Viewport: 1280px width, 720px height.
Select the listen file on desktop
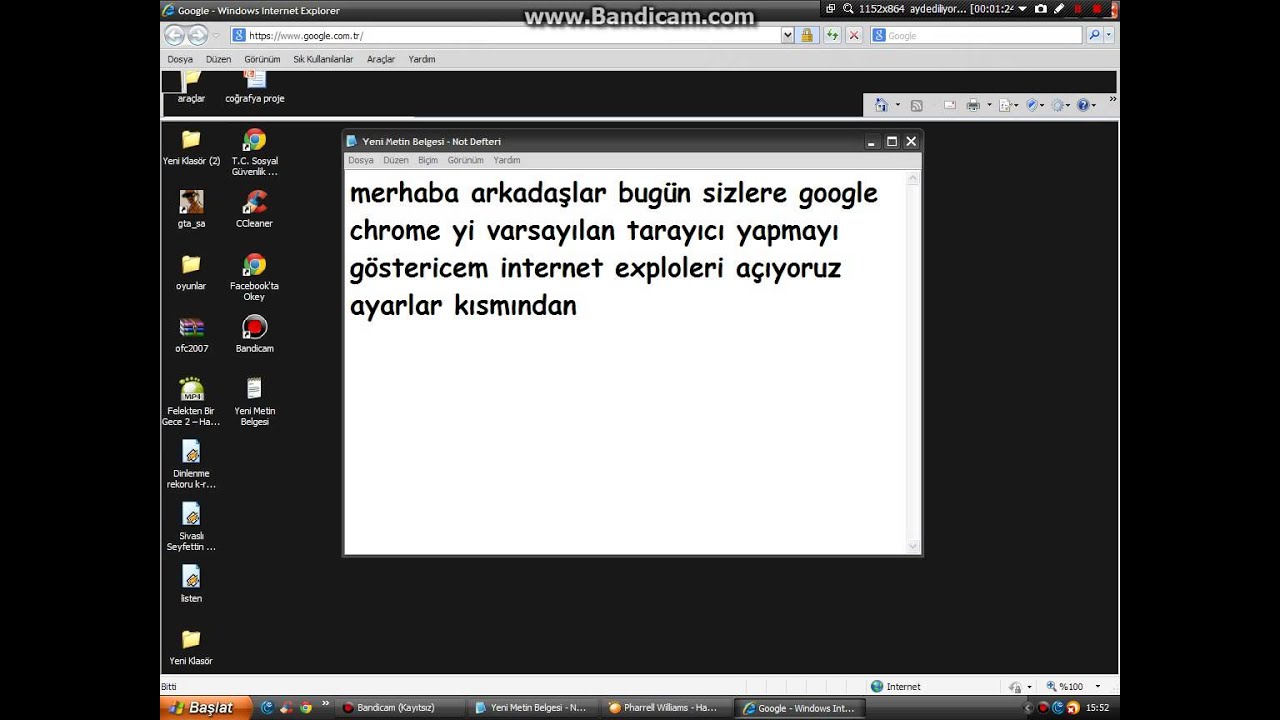click(x=191, y=583)
